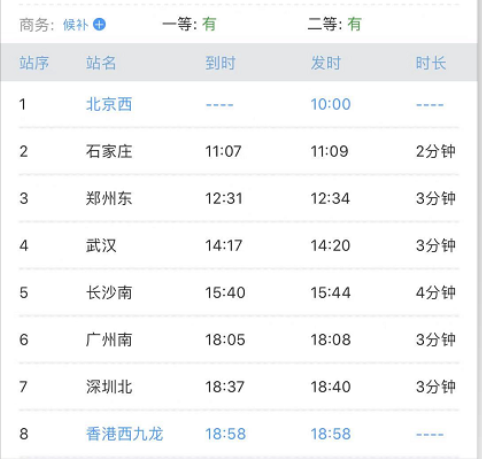This screenshot has height=459, width=482.
Task: Click departure time 11:09
Action: tap(329, 151)
